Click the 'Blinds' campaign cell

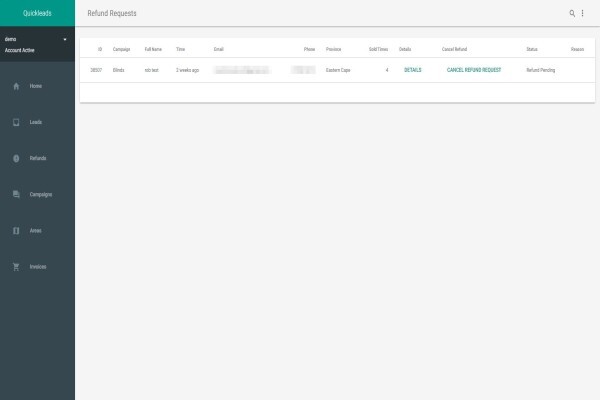click(118, 70)
